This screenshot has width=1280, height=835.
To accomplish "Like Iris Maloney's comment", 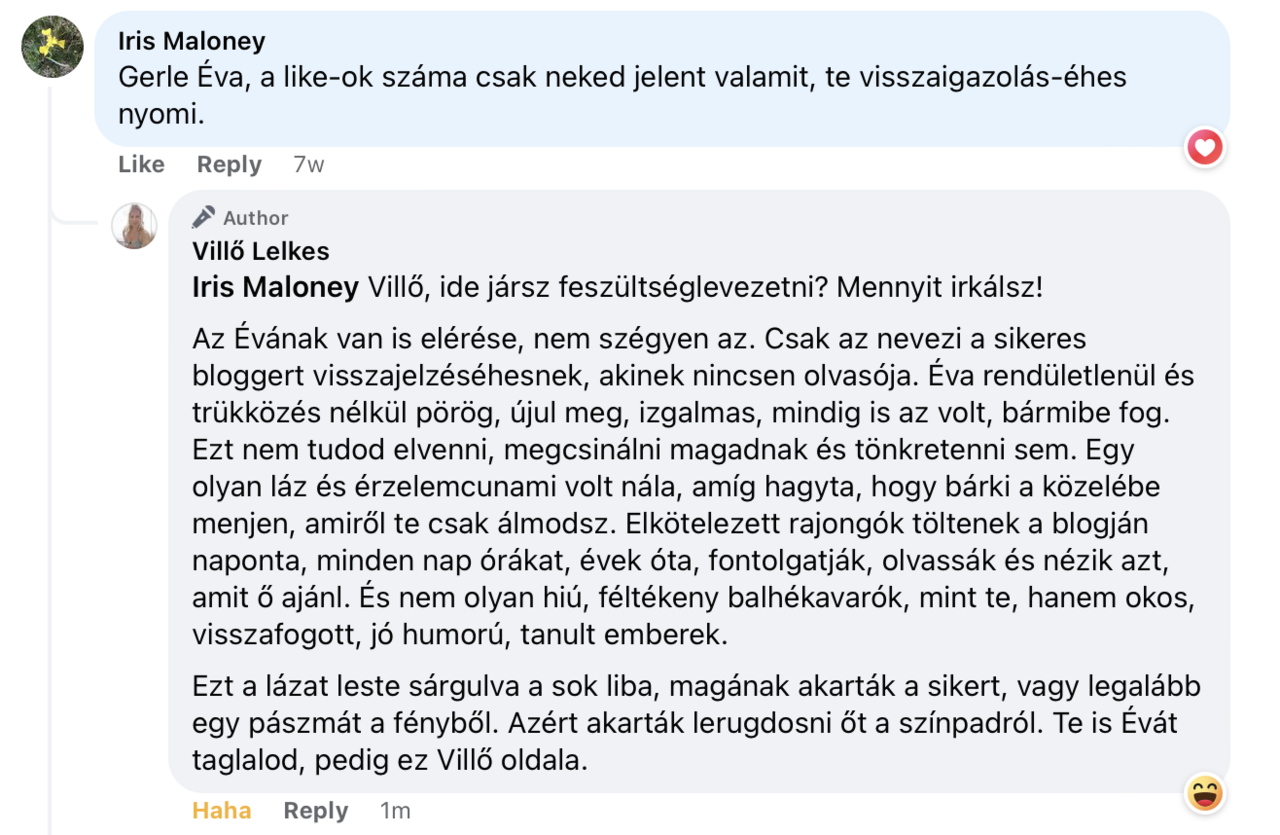I will (141, 165).
